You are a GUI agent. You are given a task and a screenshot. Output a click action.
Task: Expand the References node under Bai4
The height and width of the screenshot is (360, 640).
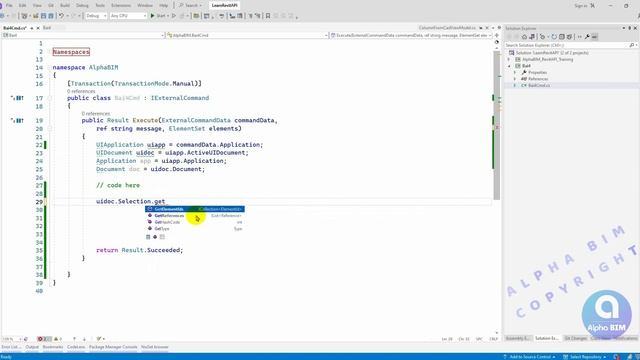[515, 79]
